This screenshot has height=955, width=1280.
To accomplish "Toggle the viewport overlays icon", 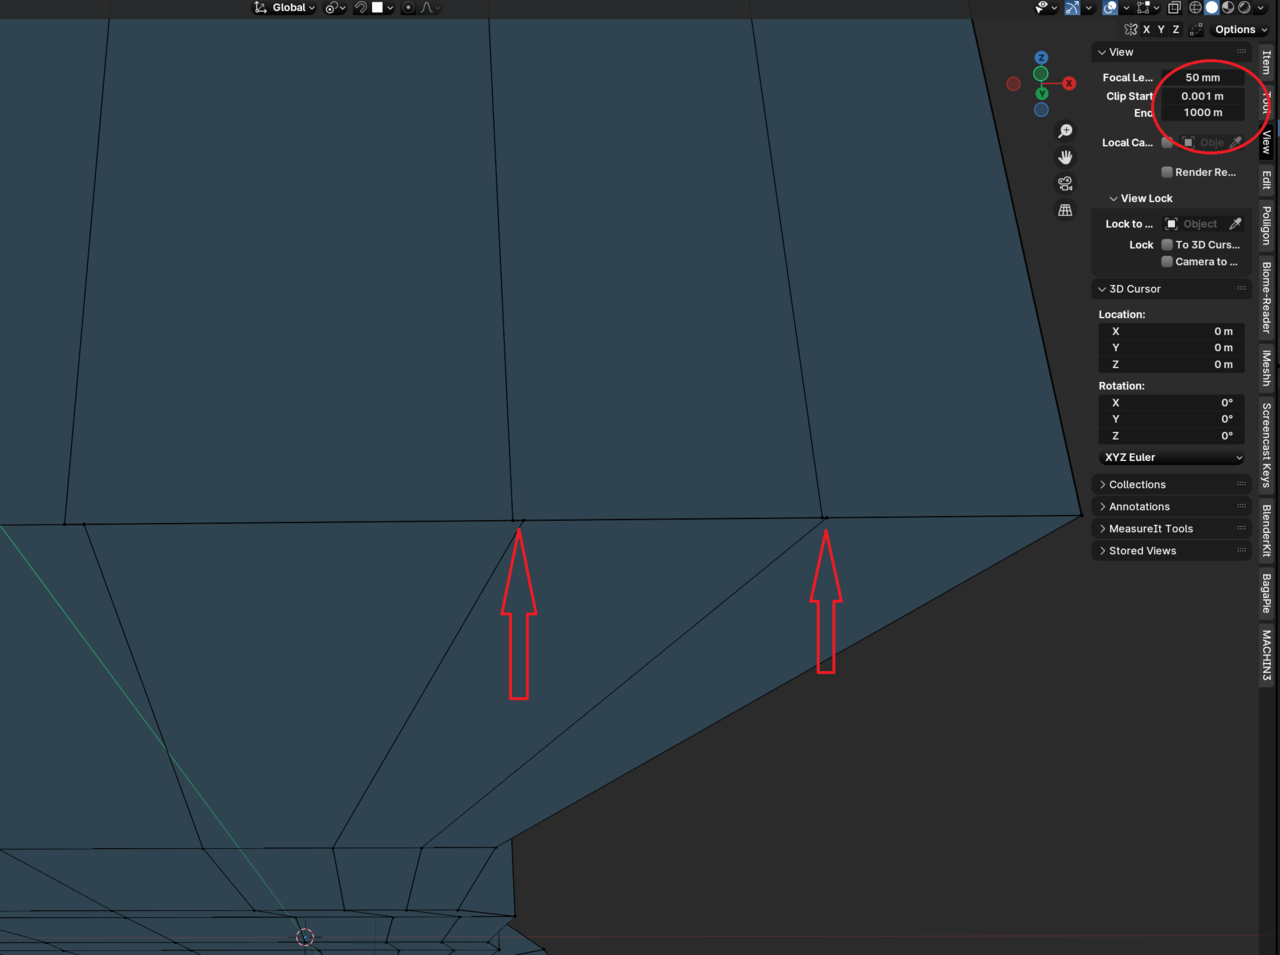I will pos(1110,8).
